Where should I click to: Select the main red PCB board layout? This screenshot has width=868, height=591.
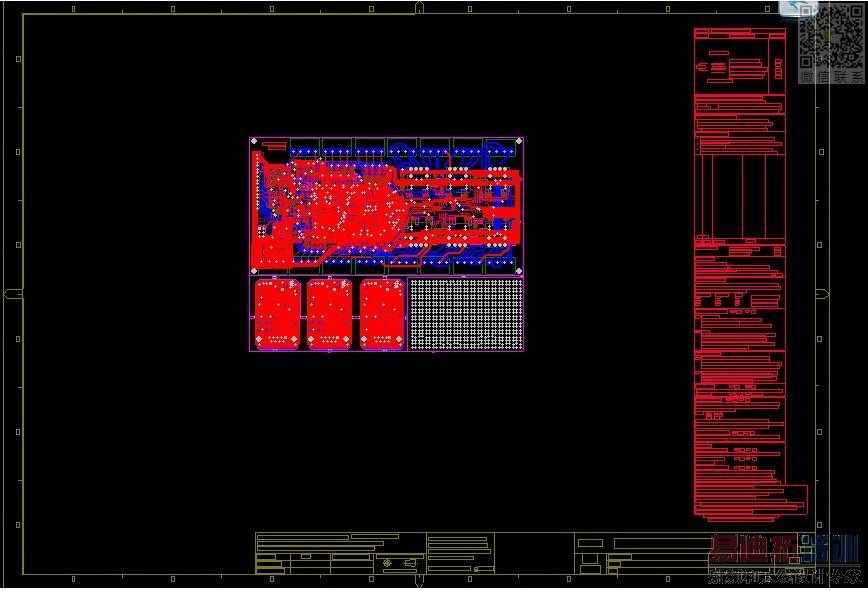tap(386, 205)
